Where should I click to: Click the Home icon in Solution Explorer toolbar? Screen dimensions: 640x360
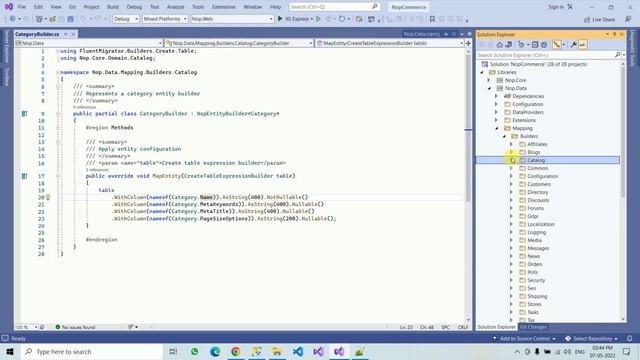coord(499,45)
